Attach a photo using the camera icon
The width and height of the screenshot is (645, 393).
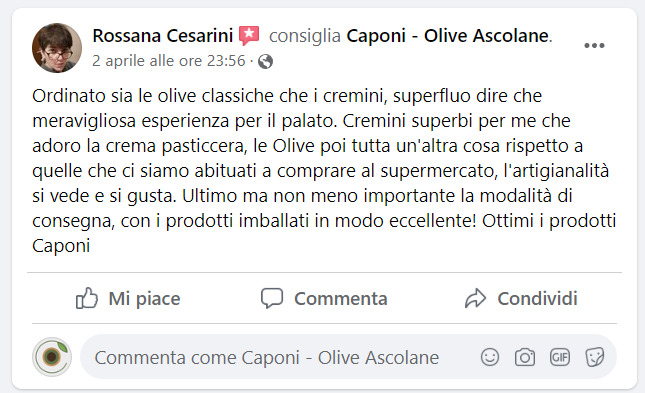pyautogui.click(x=525, y=357)
